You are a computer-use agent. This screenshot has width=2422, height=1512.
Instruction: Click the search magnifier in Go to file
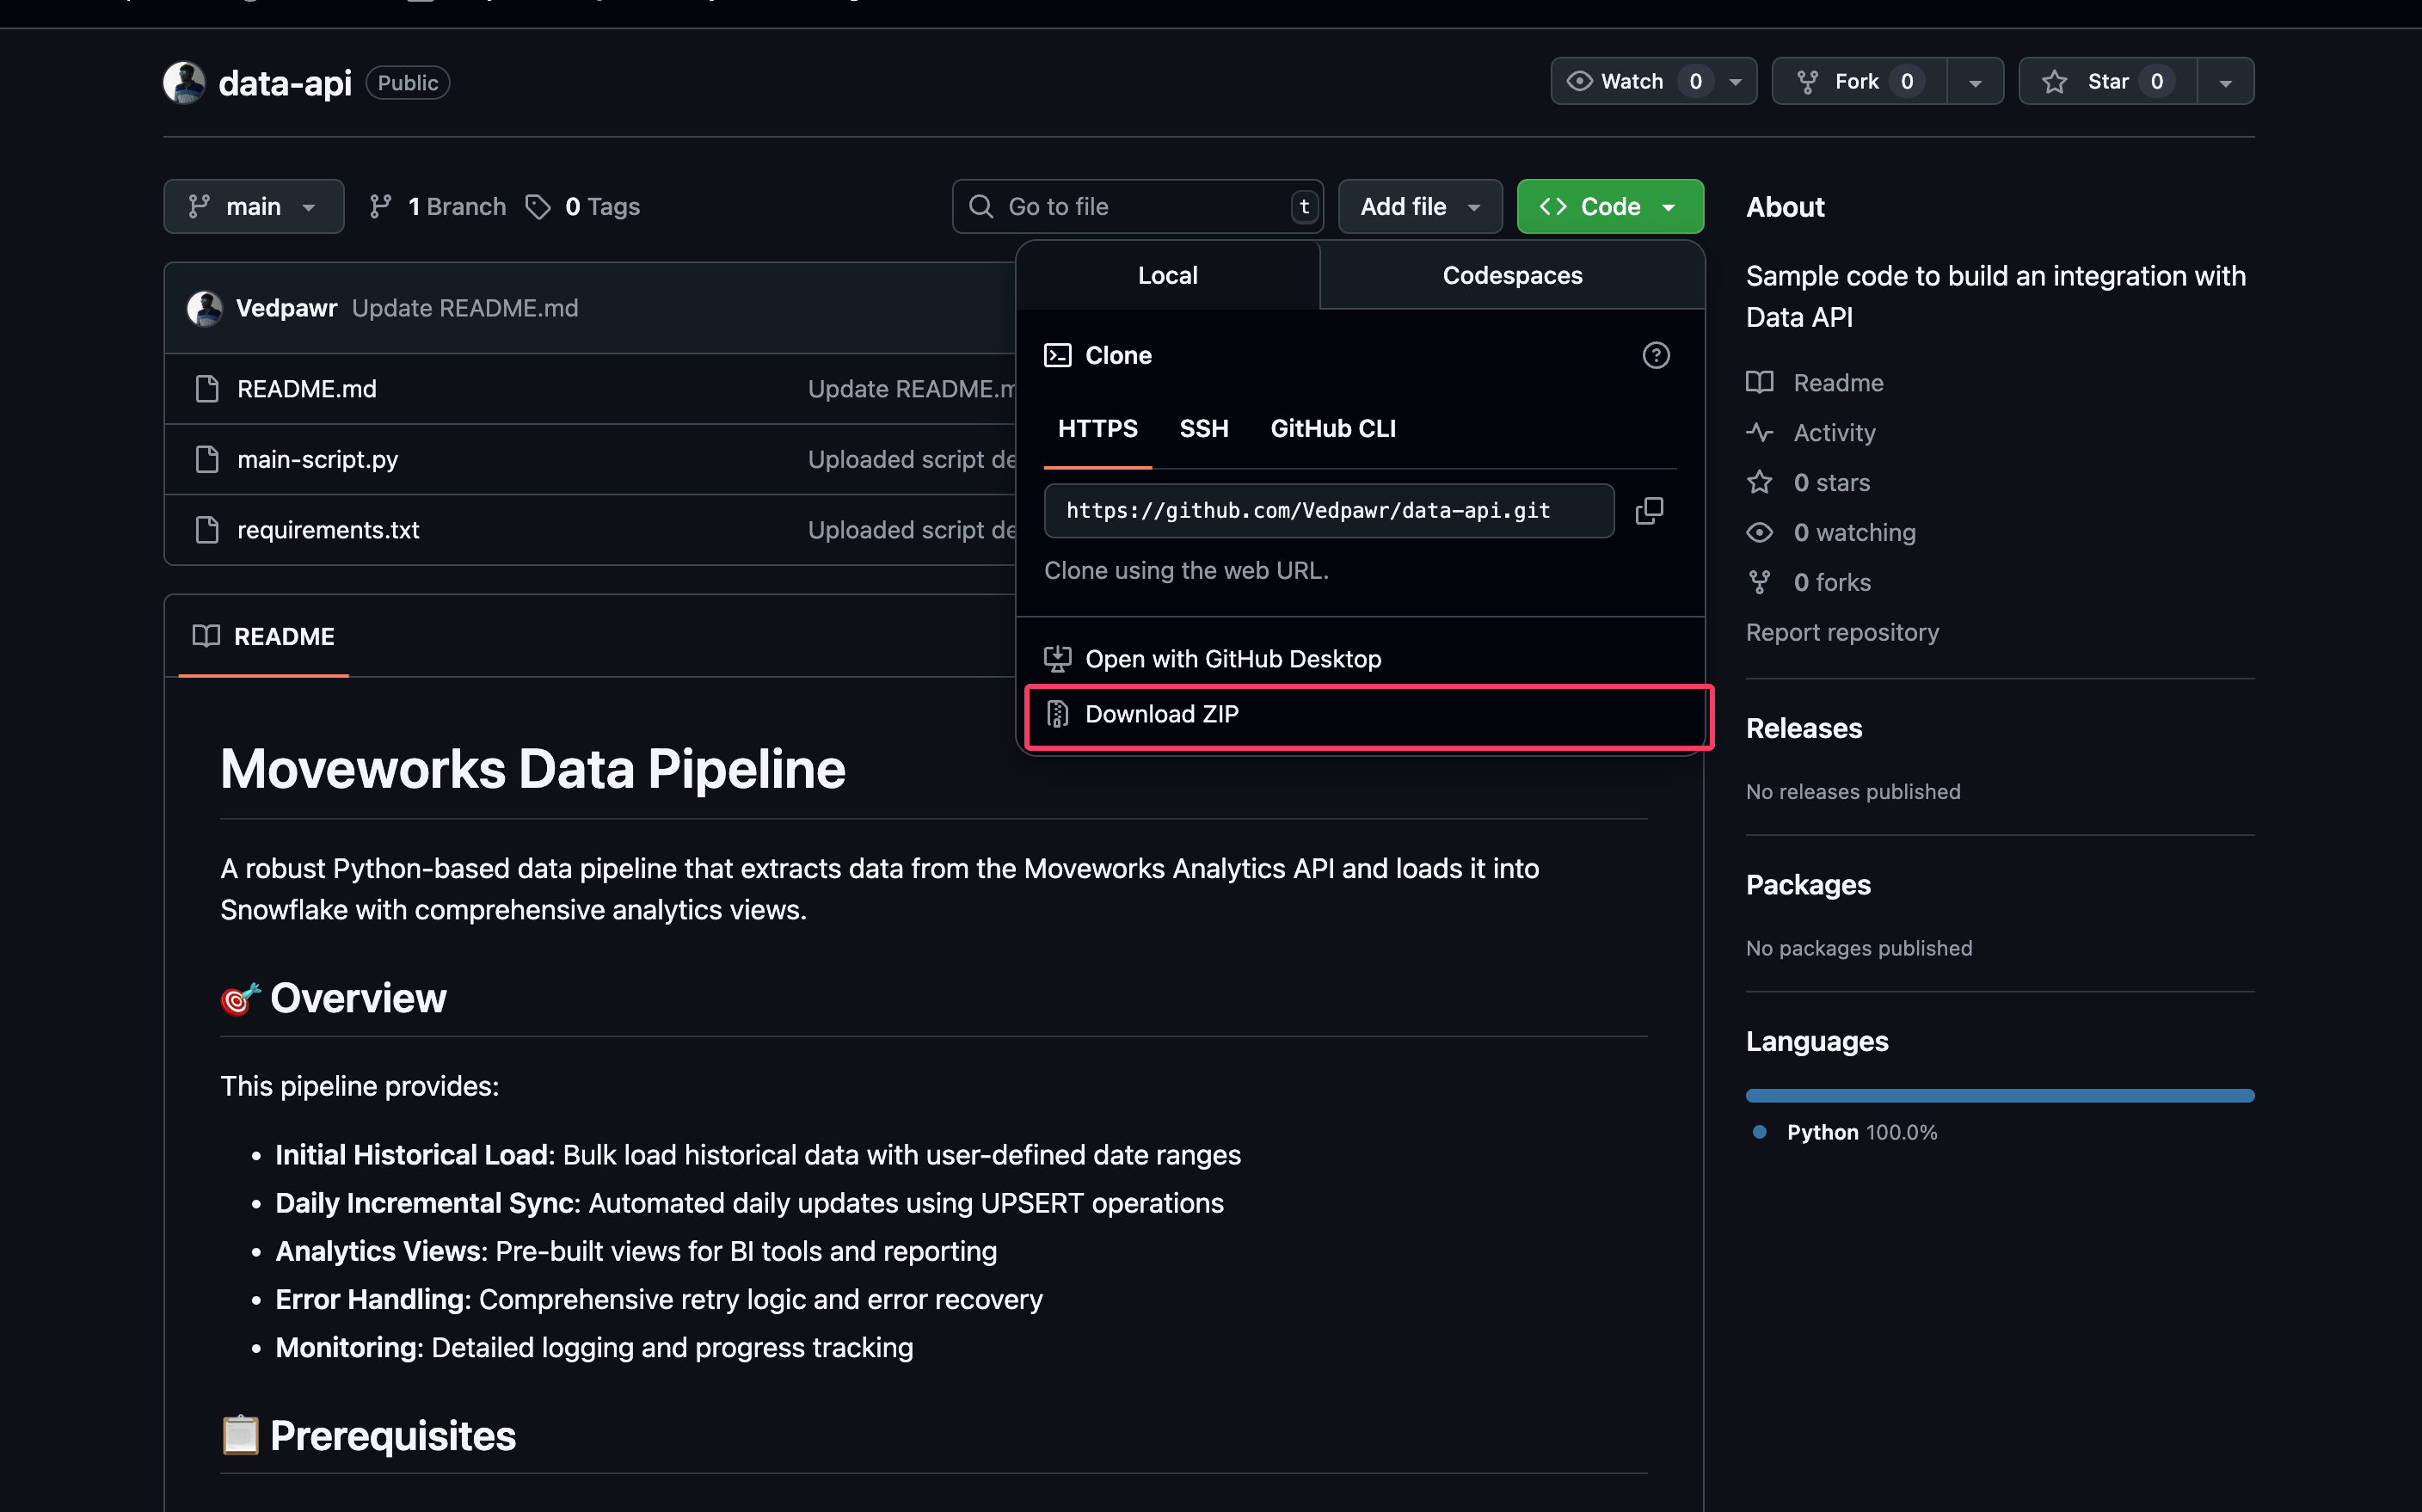click(981, 207)
